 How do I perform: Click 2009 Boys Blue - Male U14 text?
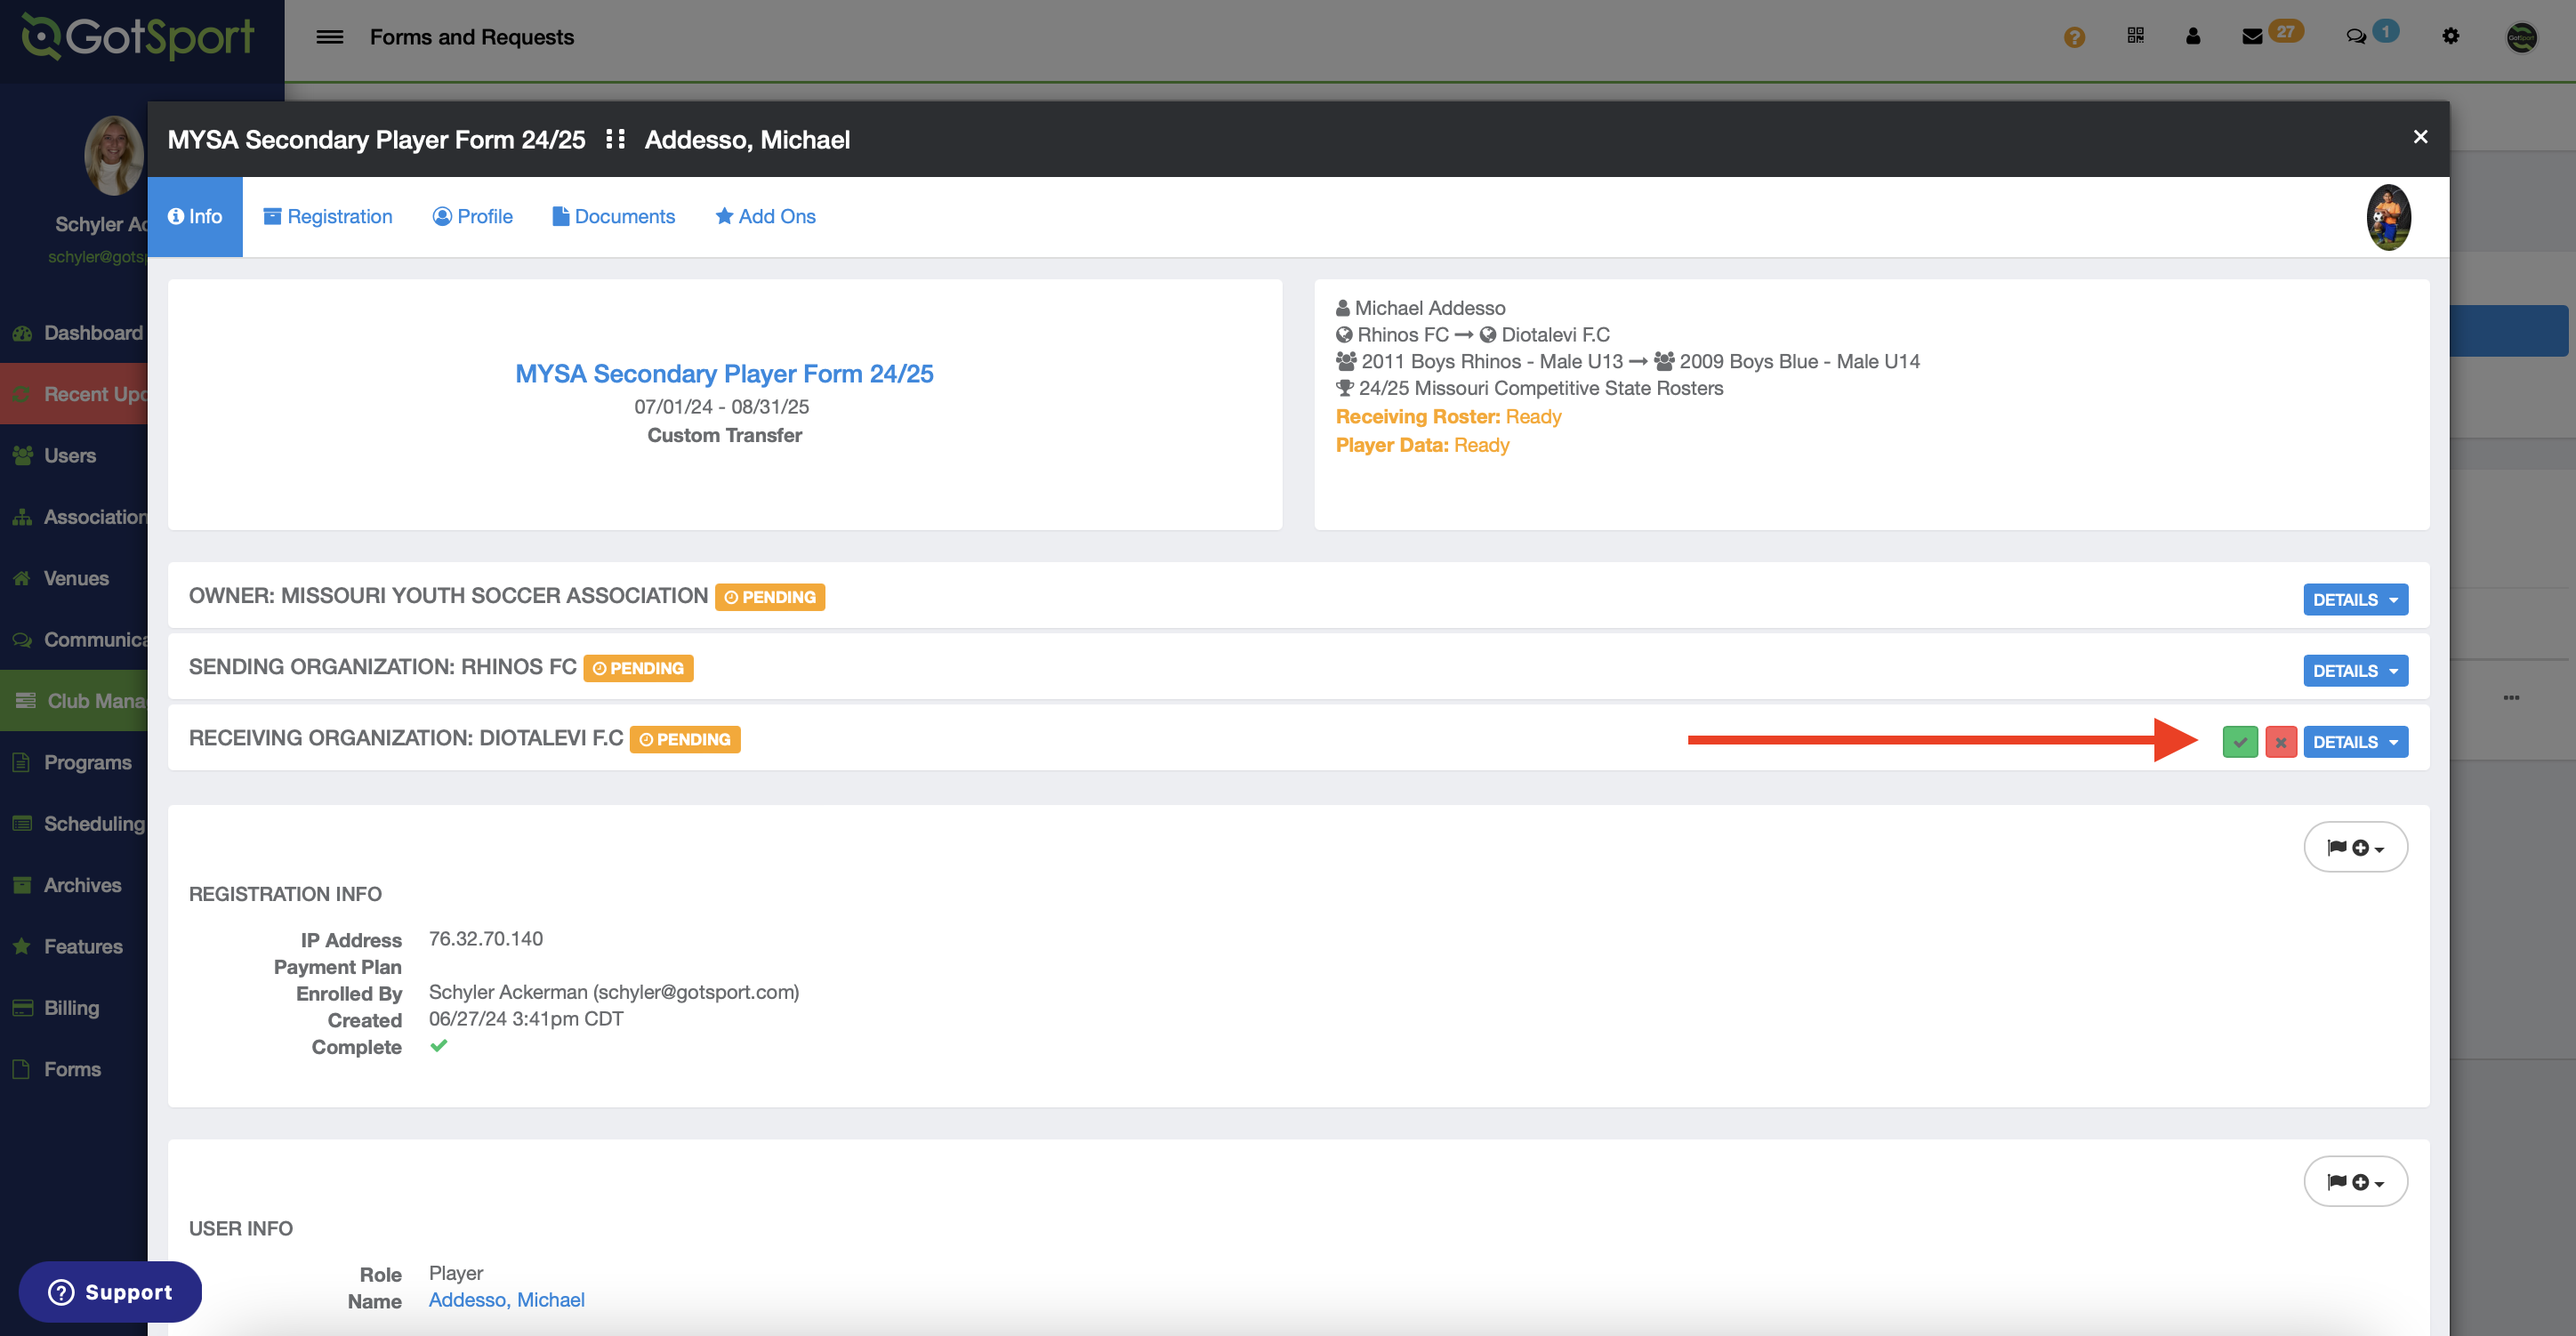point(1799,362)
